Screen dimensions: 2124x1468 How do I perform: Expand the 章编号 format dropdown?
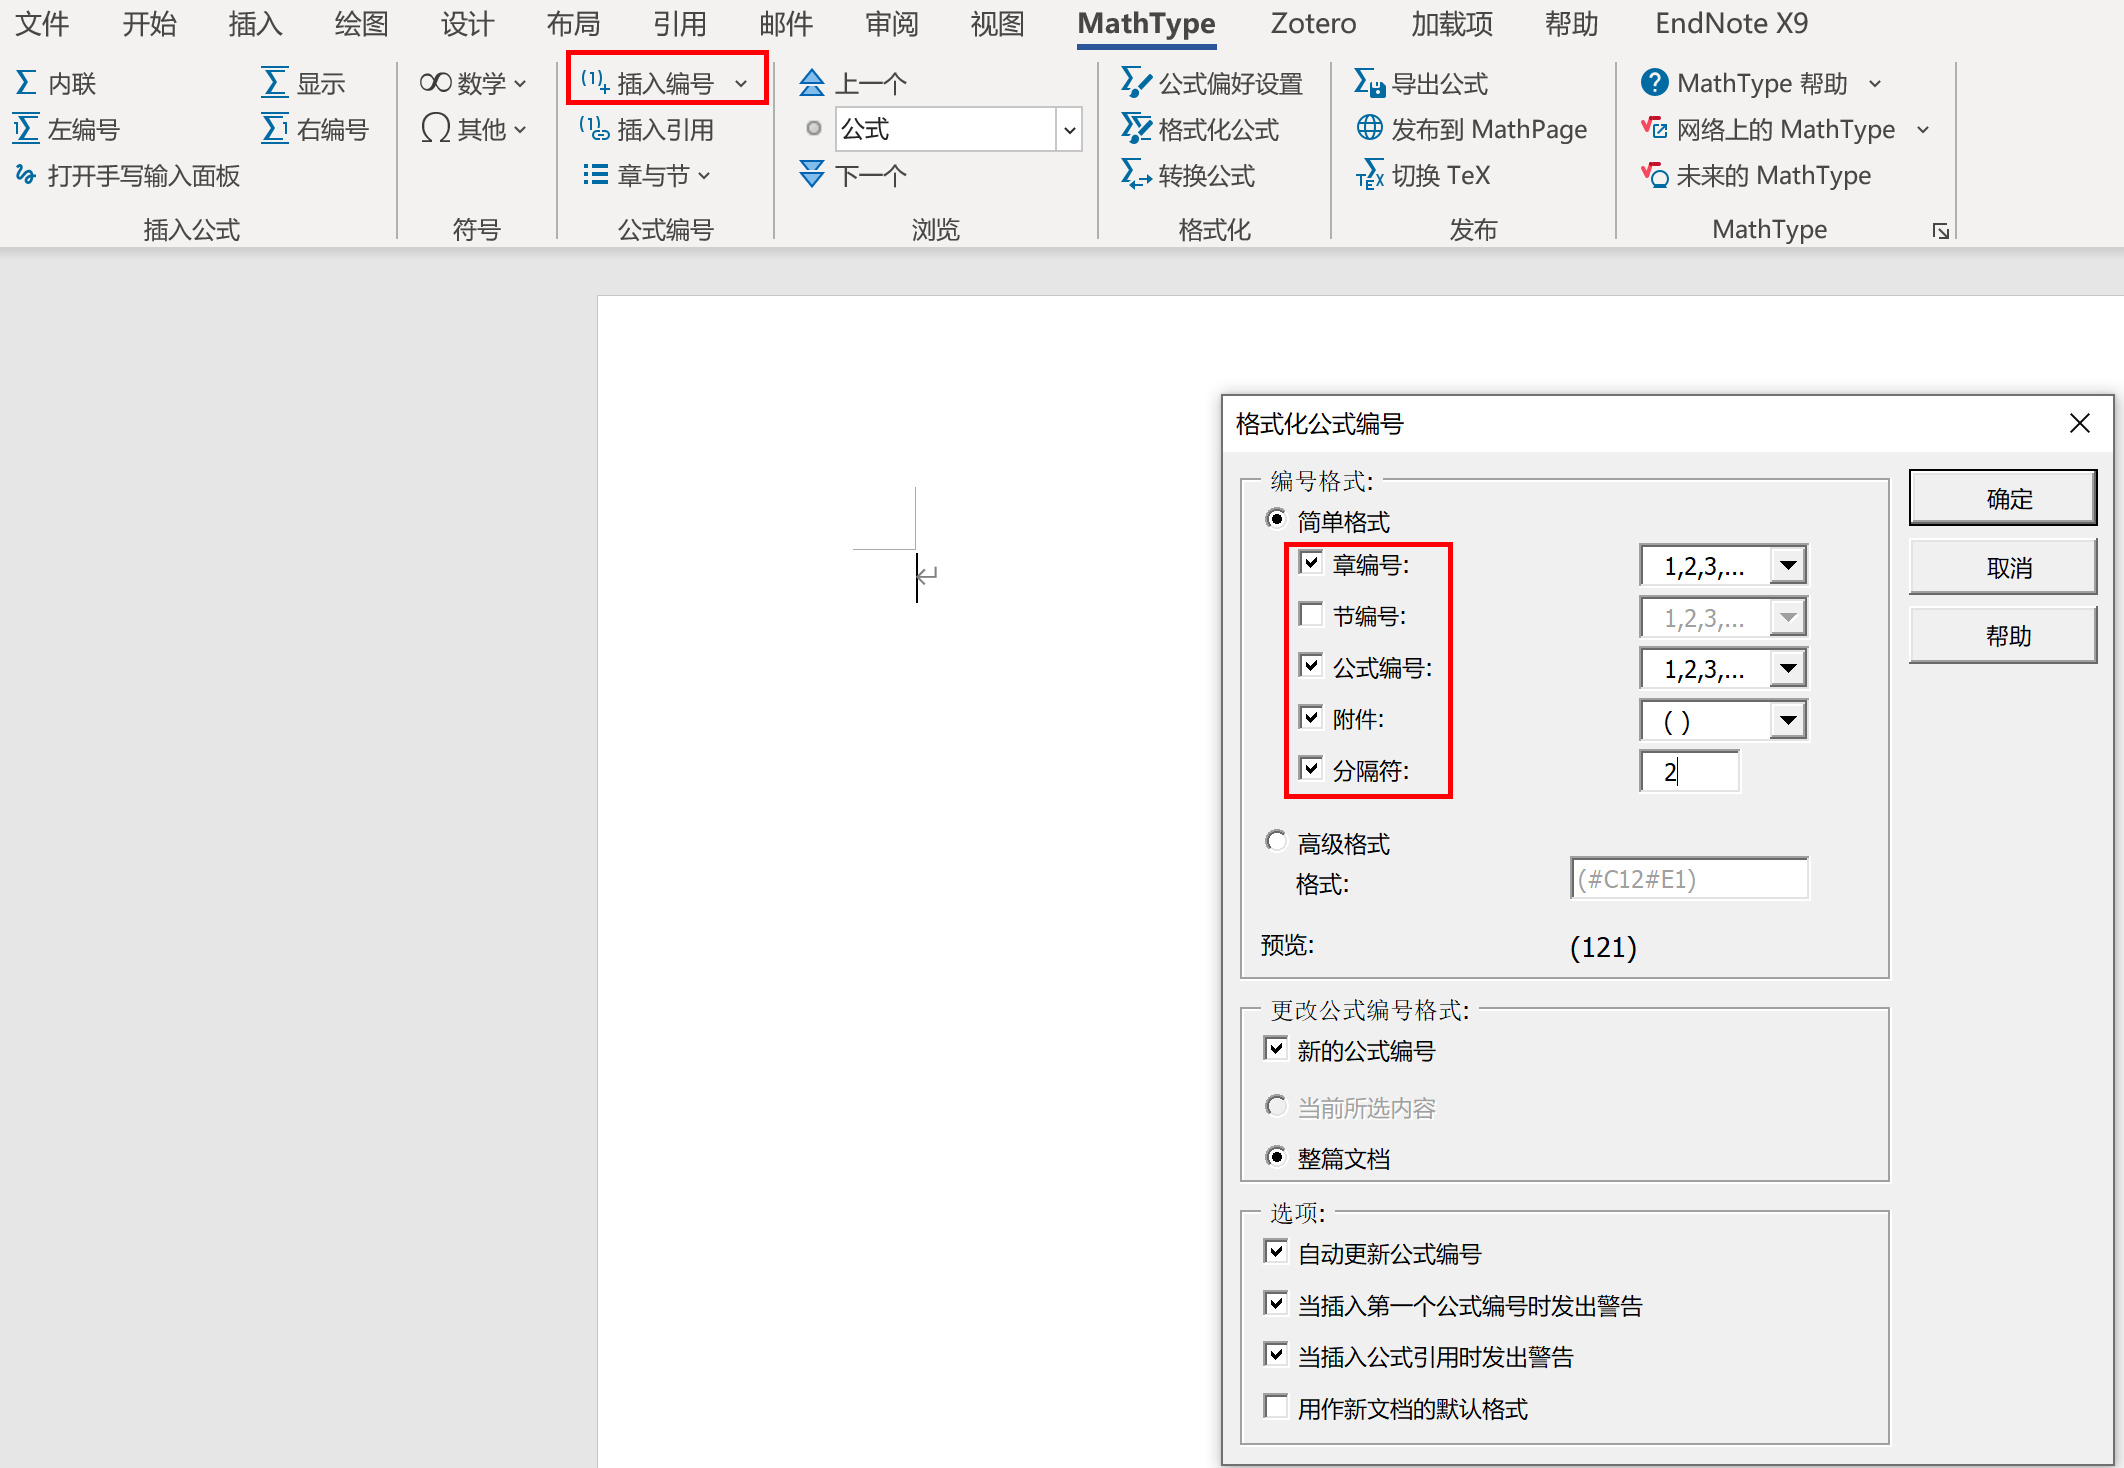[1787, 566]
